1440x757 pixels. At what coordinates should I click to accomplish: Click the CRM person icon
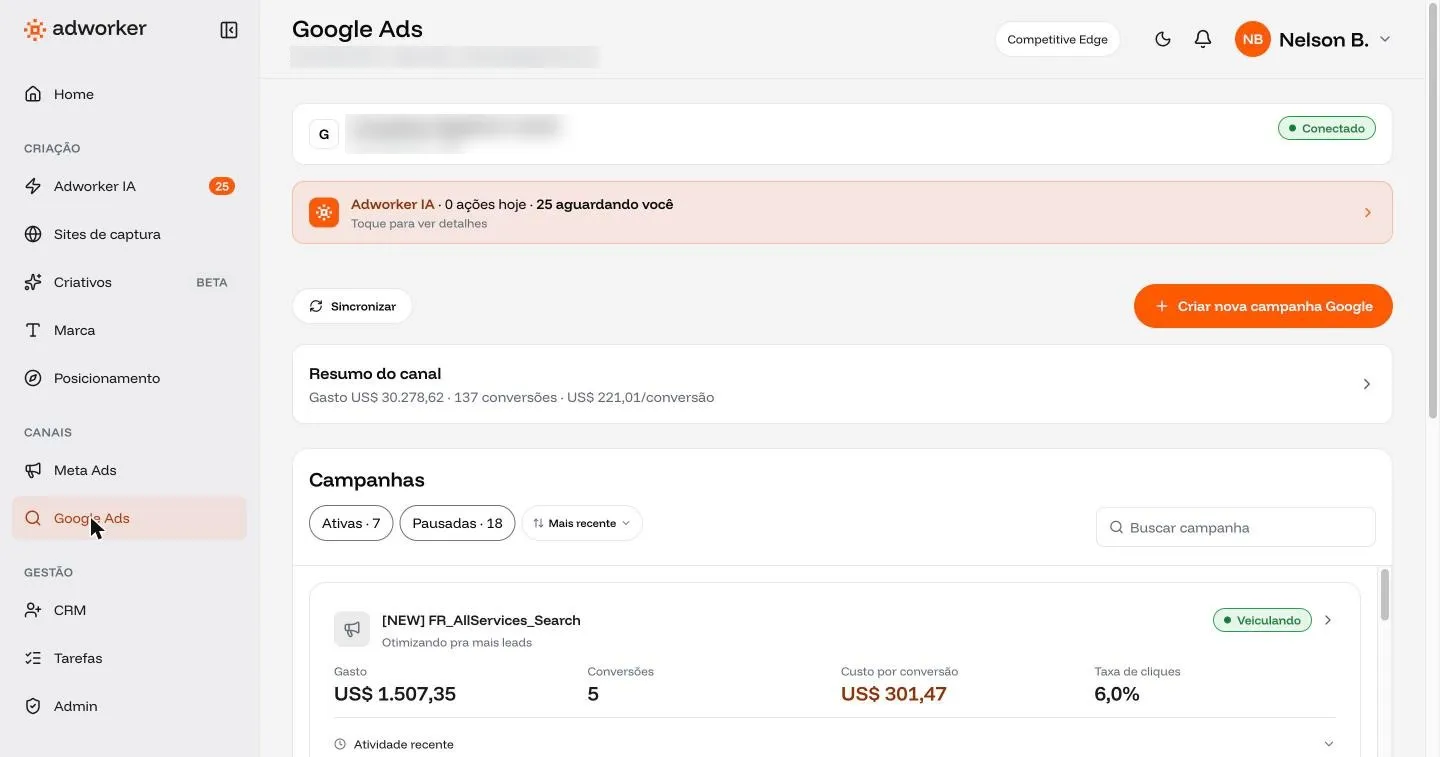pyautogui.click(x=33, y=610)
